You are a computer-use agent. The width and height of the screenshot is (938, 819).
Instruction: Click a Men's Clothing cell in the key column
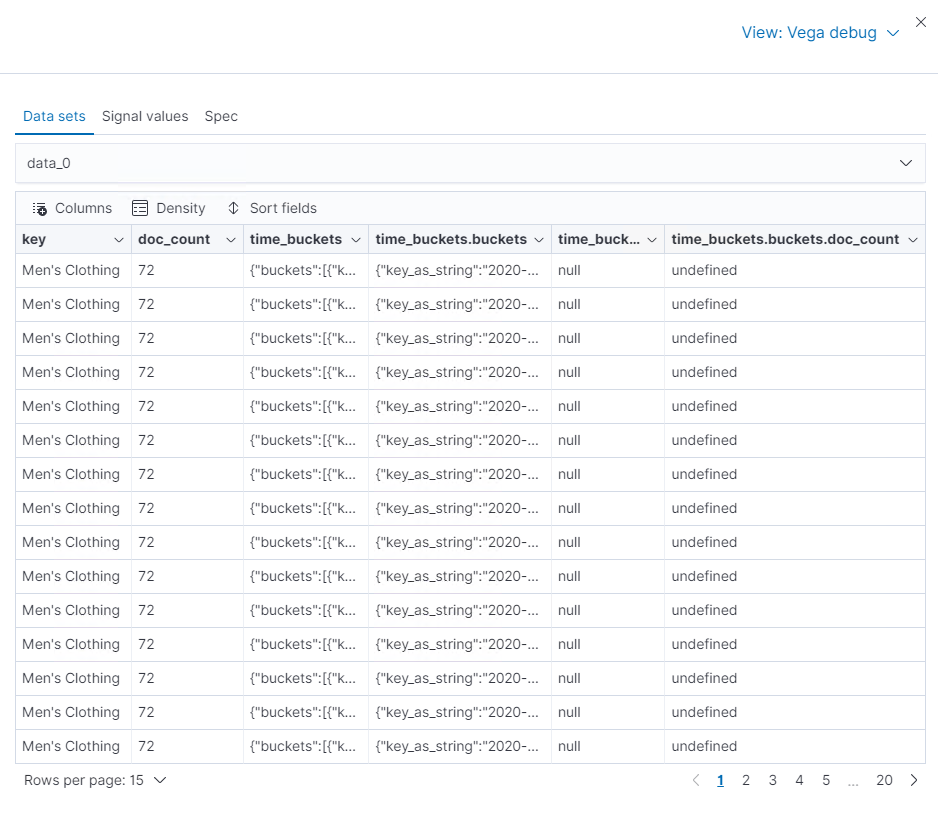pos(71,270)
